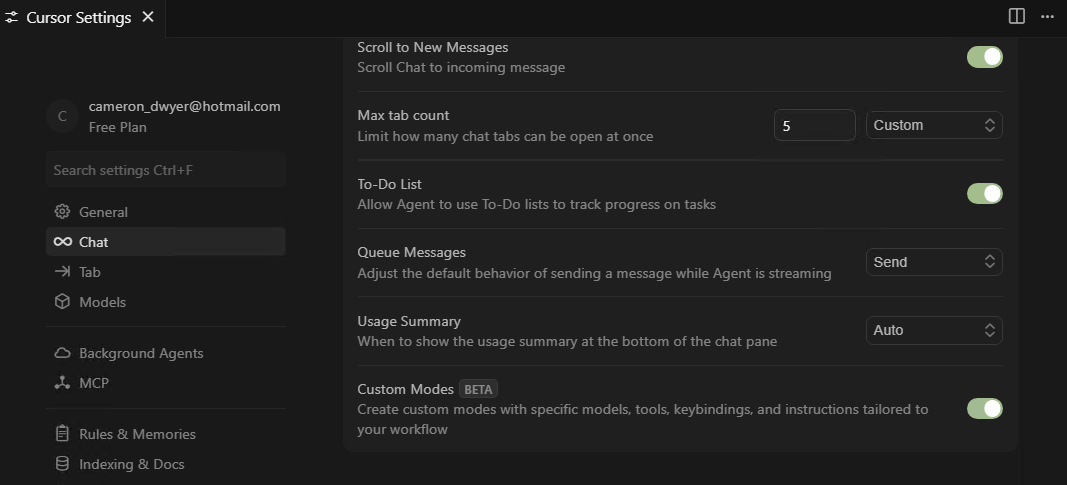
Task: Click the Background Agents cloud icon
Action: pyautogui.click(x=62, y=353)
